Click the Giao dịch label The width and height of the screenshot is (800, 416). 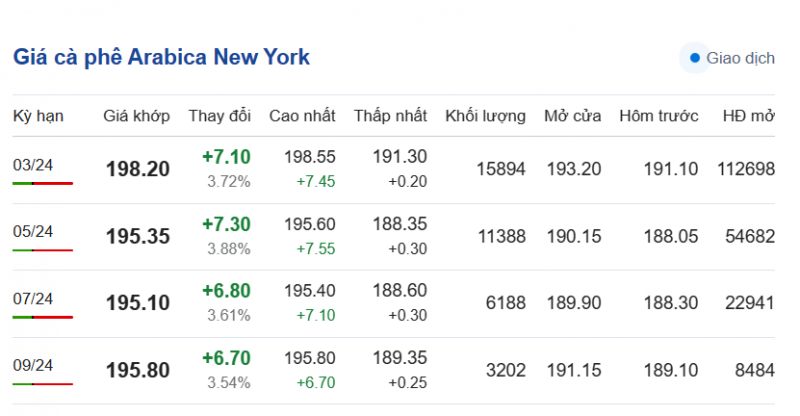click(x=740, y=58)
